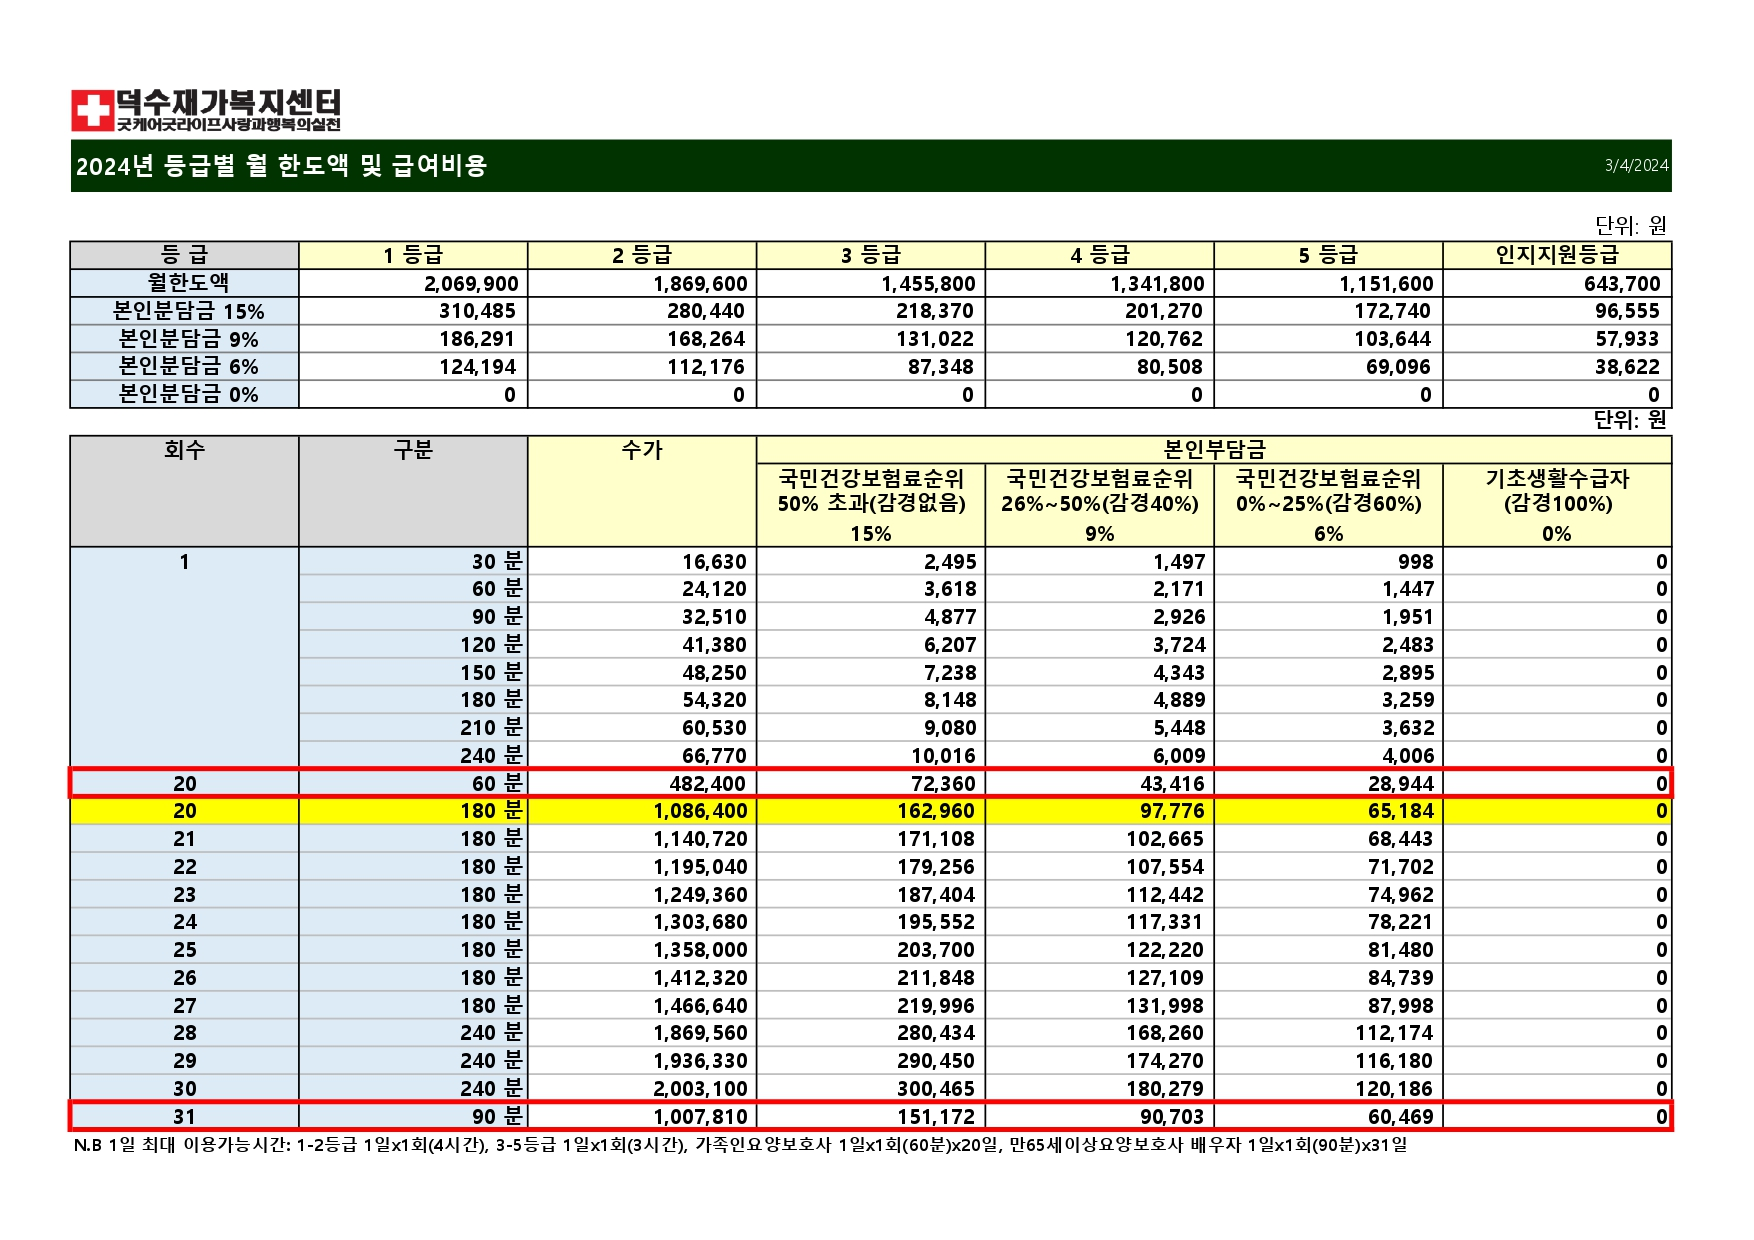Select the 기초생활수급자 (감경100%) header

click(1556, 491)
